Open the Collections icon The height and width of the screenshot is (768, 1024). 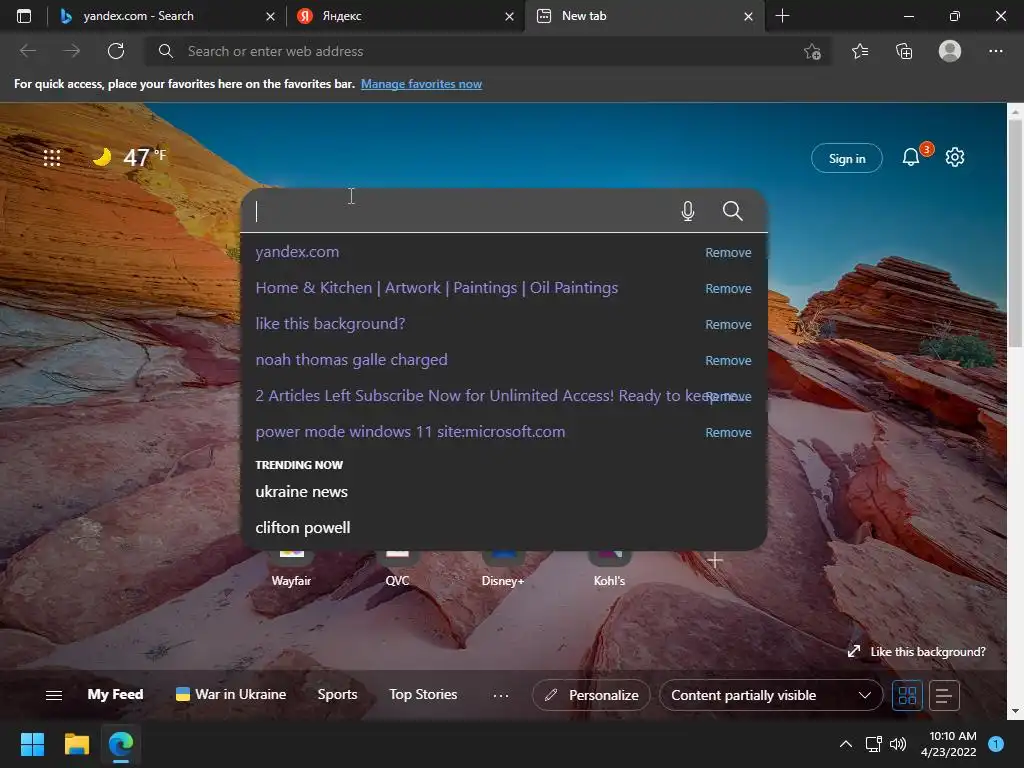point(904,51)
